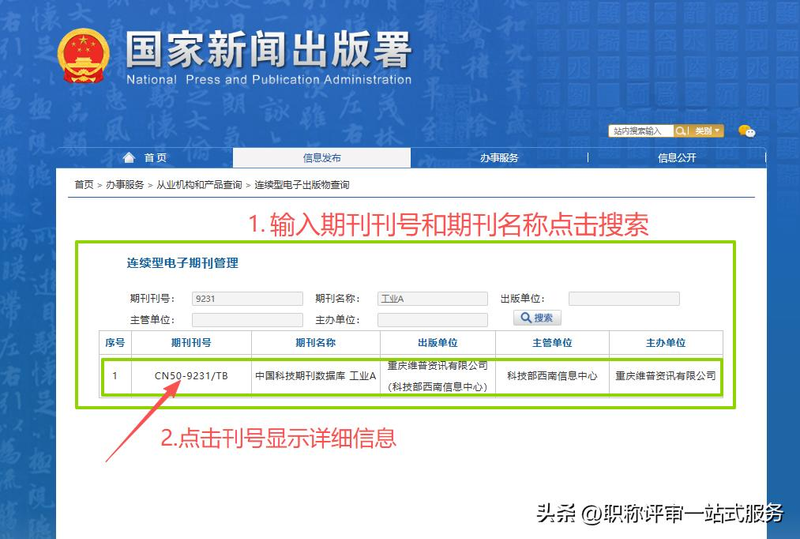Go to the 首页 navigation tab
800x539 pixels.
(155, 158)
